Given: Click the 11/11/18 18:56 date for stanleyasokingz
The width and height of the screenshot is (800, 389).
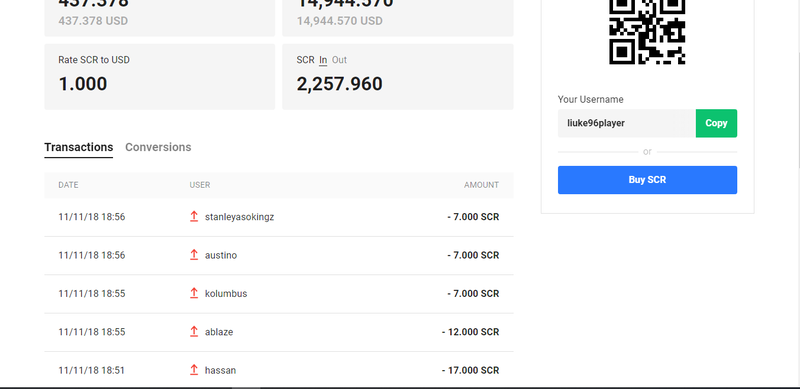Looking at the screenshot, I should [91, 217].
